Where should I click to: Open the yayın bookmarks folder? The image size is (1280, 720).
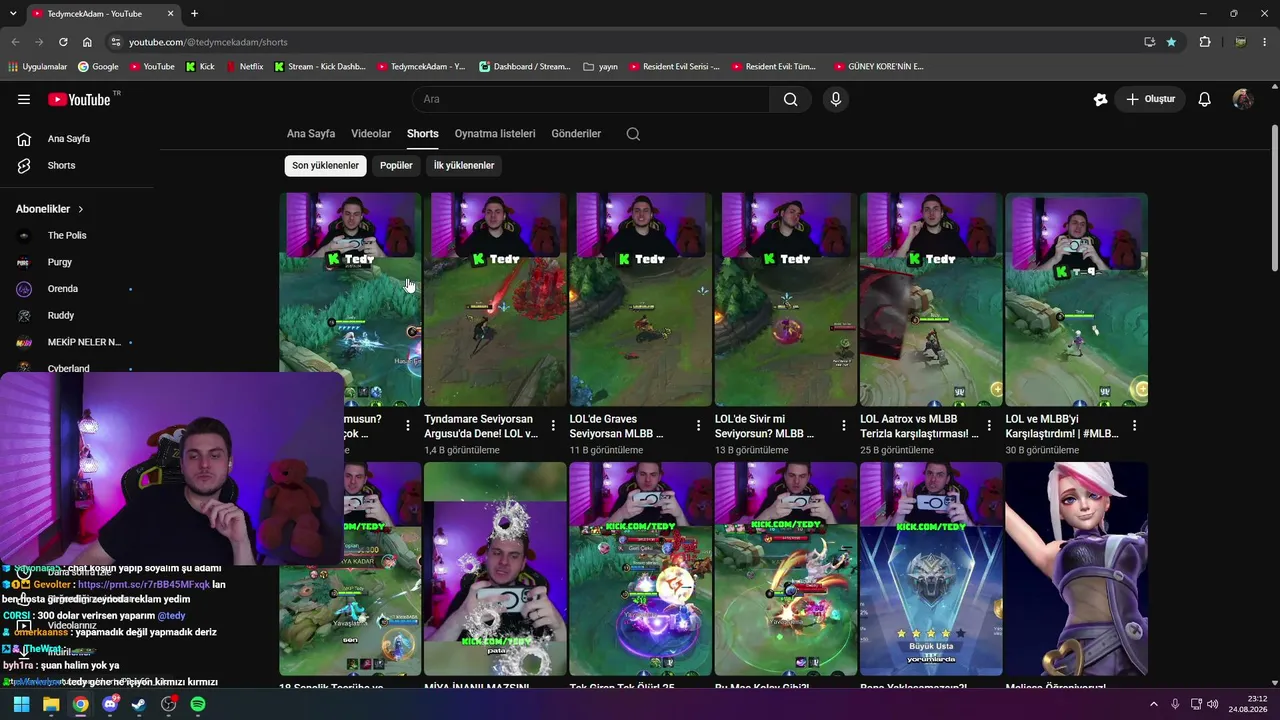(x=601, y=67)
